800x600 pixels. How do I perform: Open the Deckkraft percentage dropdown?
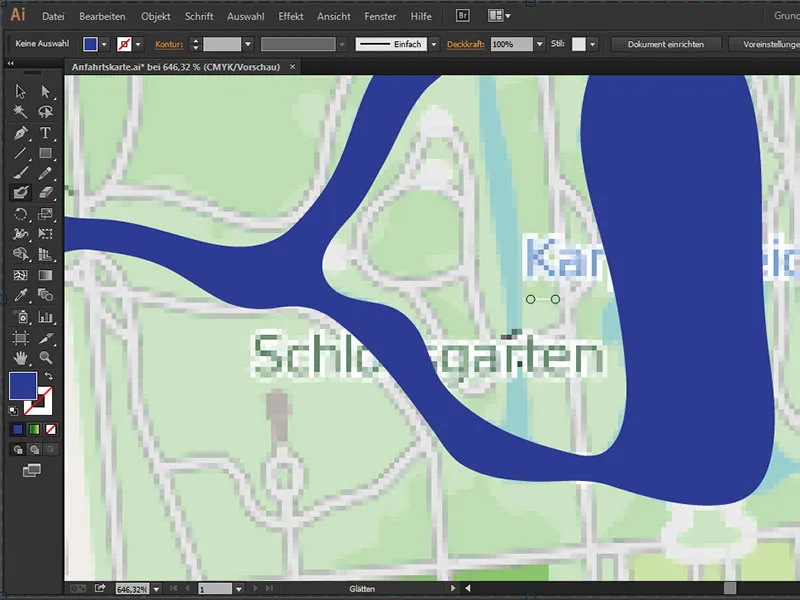tap(539, 44)
